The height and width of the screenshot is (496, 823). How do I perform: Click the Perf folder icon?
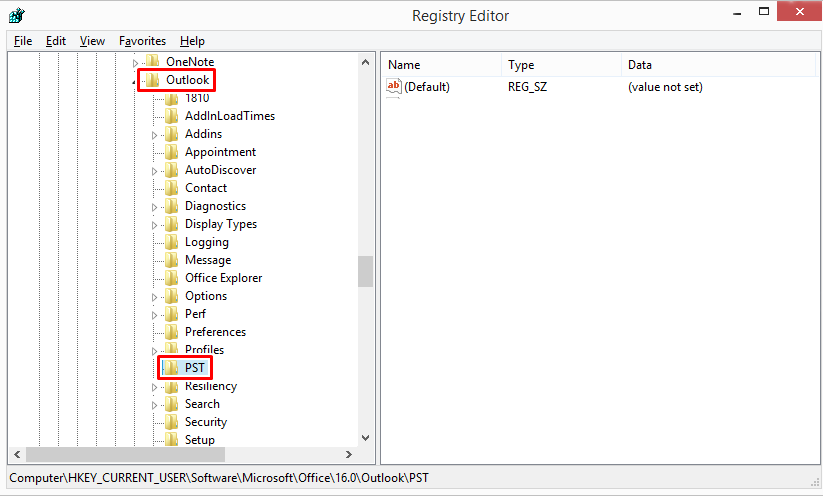click(172, 313)
